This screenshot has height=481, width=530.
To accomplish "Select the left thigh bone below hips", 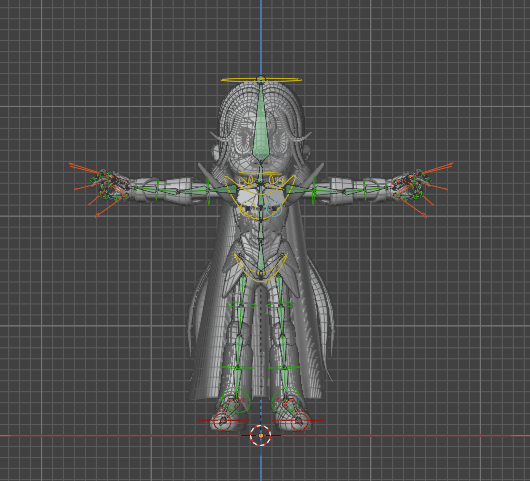I will 241,290.
